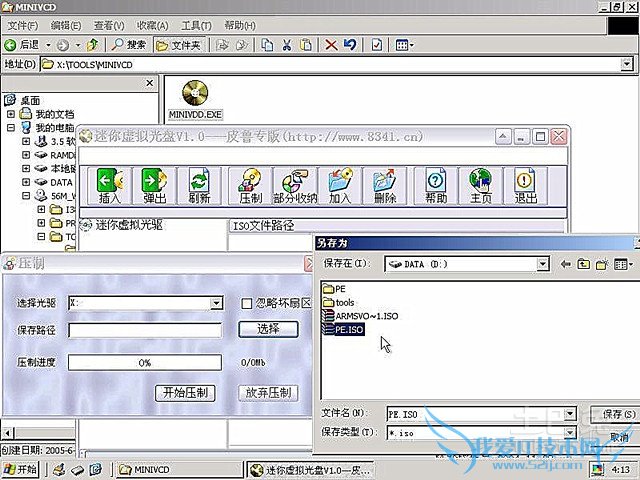Collapse the 我的电脑 tree node
This screenshot has height=480, width=640.
[x=11, y=128]
